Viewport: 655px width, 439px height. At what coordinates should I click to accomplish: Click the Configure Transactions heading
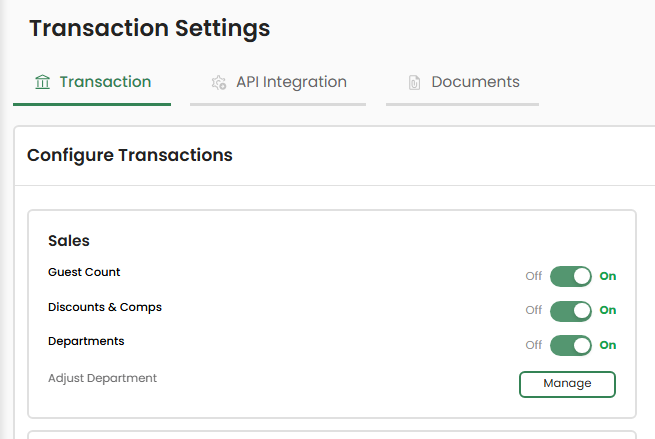click(130, 155)
